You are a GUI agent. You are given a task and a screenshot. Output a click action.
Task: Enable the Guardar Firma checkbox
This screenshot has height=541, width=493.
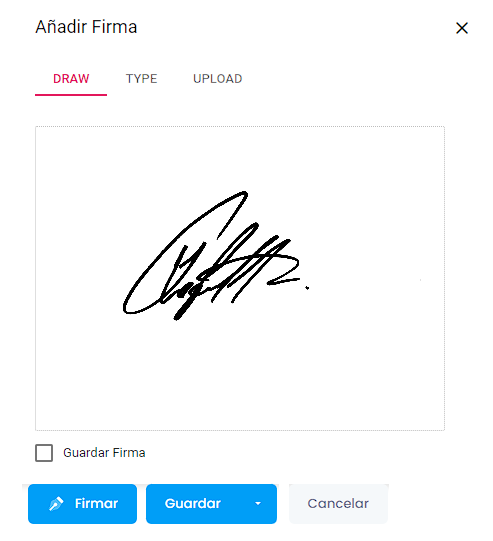pos(44,453)
